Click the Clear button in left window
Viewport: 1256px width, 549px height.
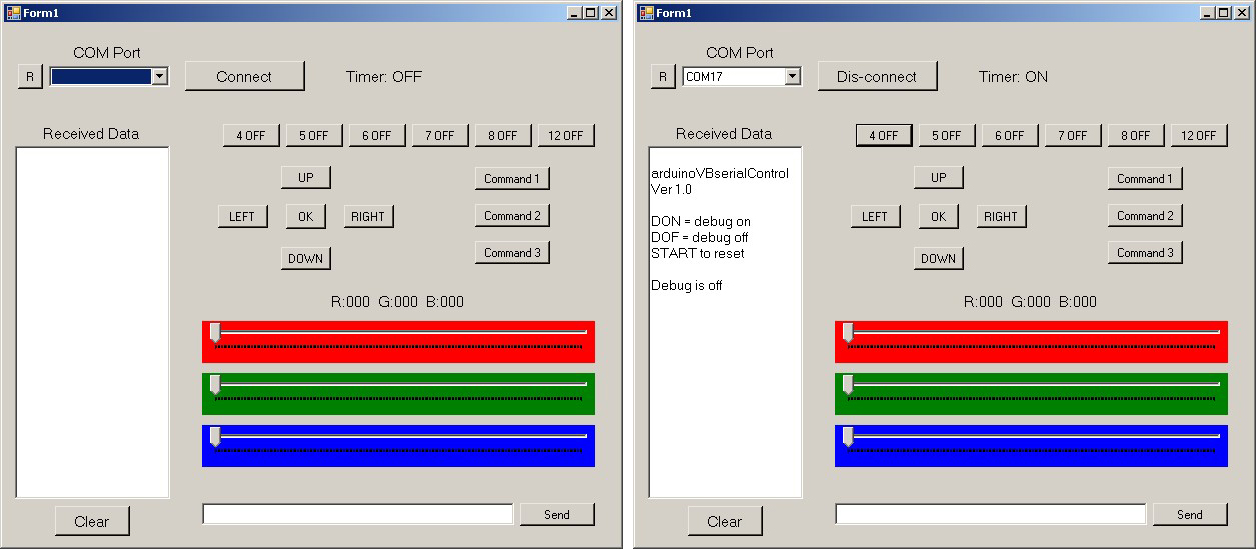point(92,521)
